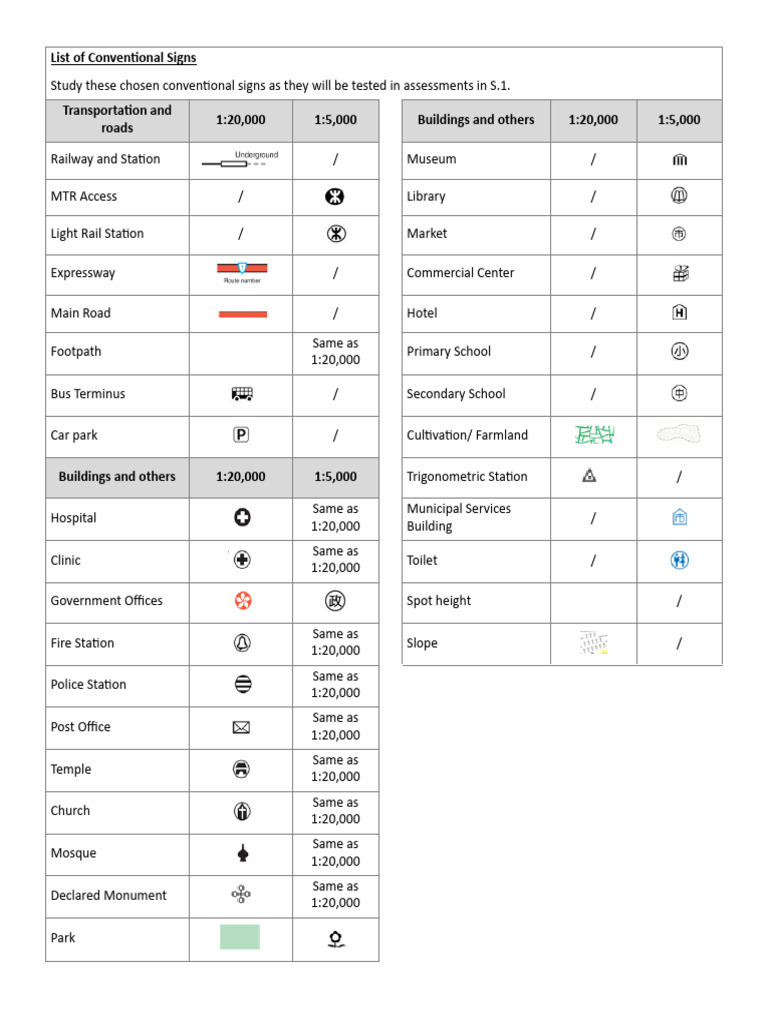Select the Bus Terminus icon
The height and width of the screenshot is (1024, 768).
[241, 394]
